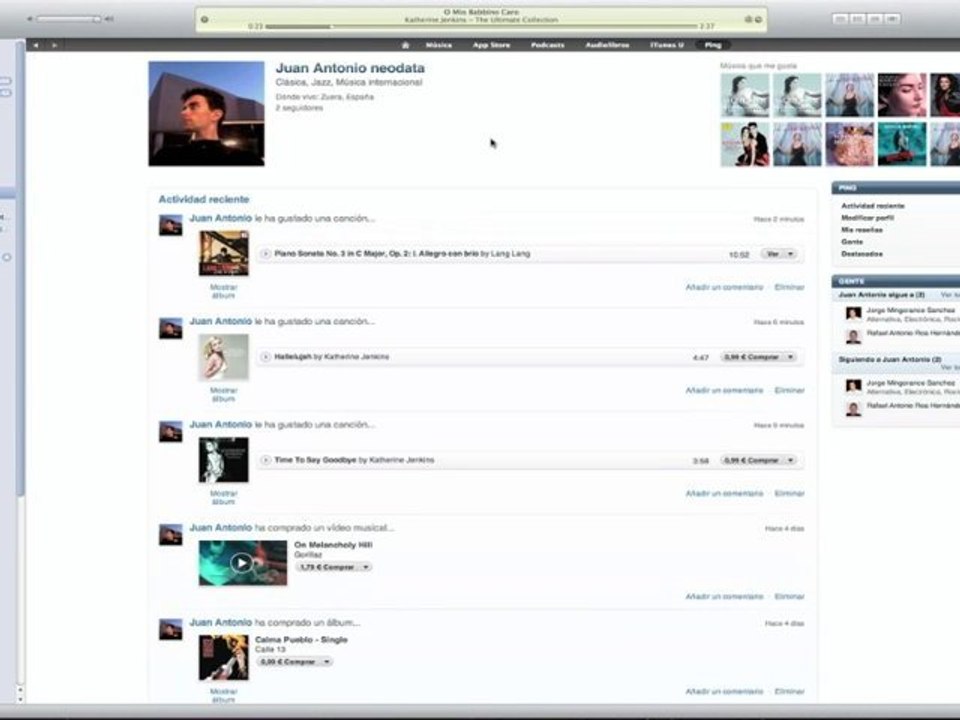The image size is (960, 720).
Task: Play preview of Piano Sonata No. 3
Action: pyautogui.click(x=266, y=253)
